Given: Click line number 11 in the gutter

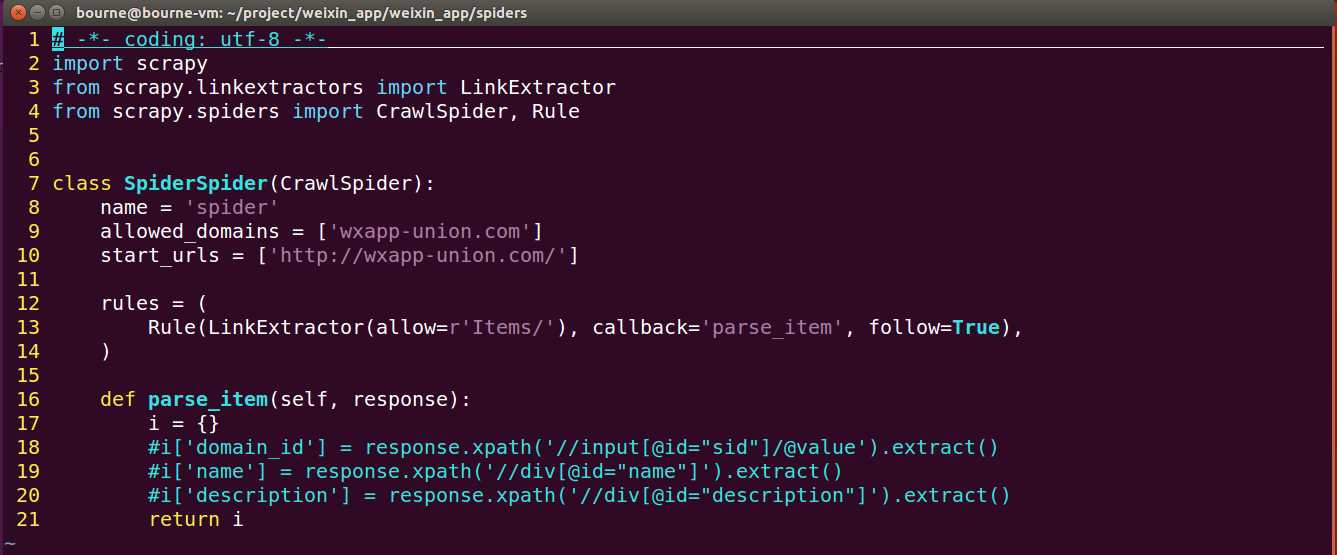Looking at the screenshot, I should [28, 279].
